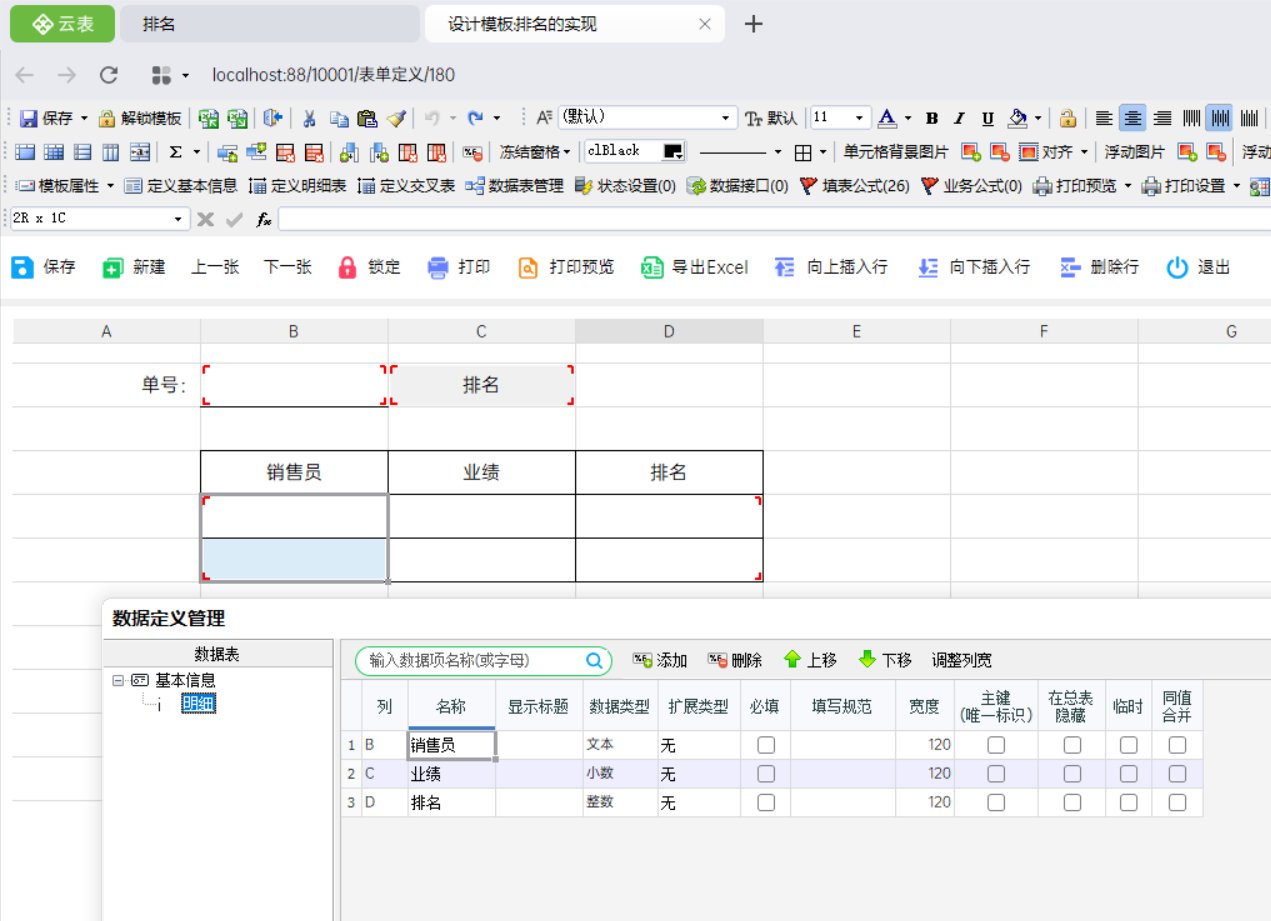Click 删除行 button
The width and height of the screenshot is (1271, 921).
coord(1099,267)
